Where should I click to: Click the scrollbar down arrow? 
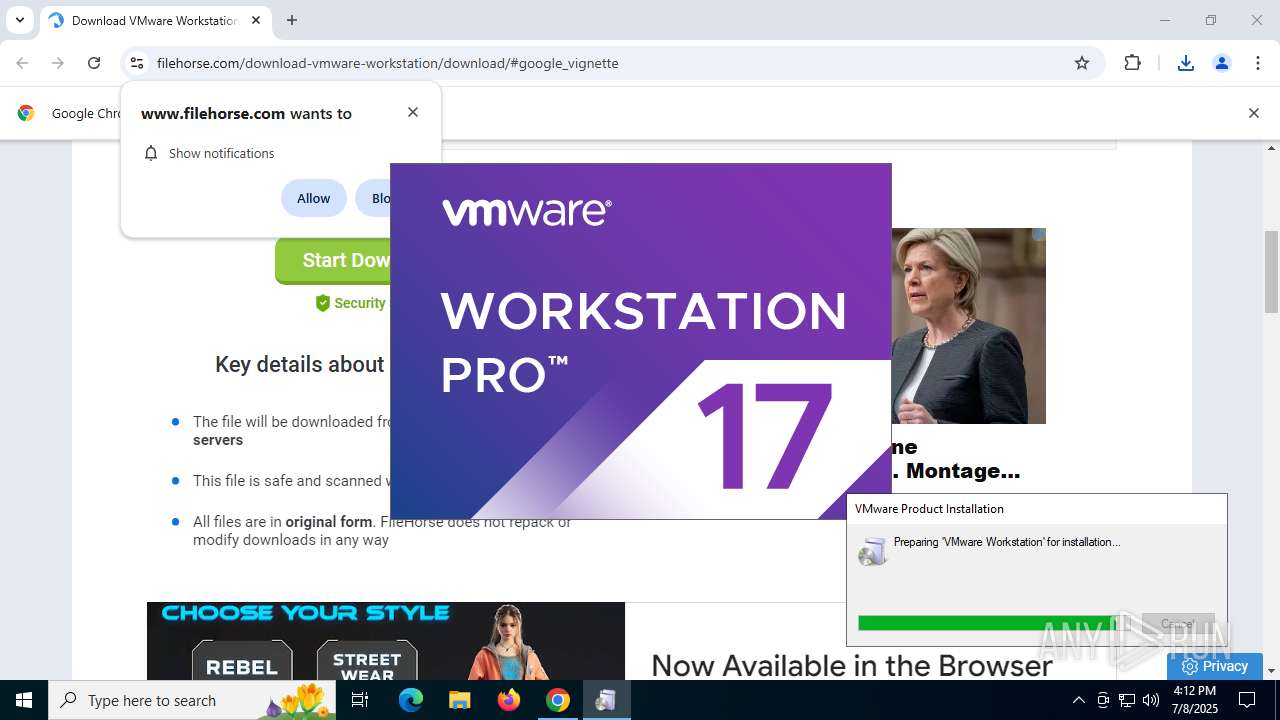click(x=1272, y=671)
